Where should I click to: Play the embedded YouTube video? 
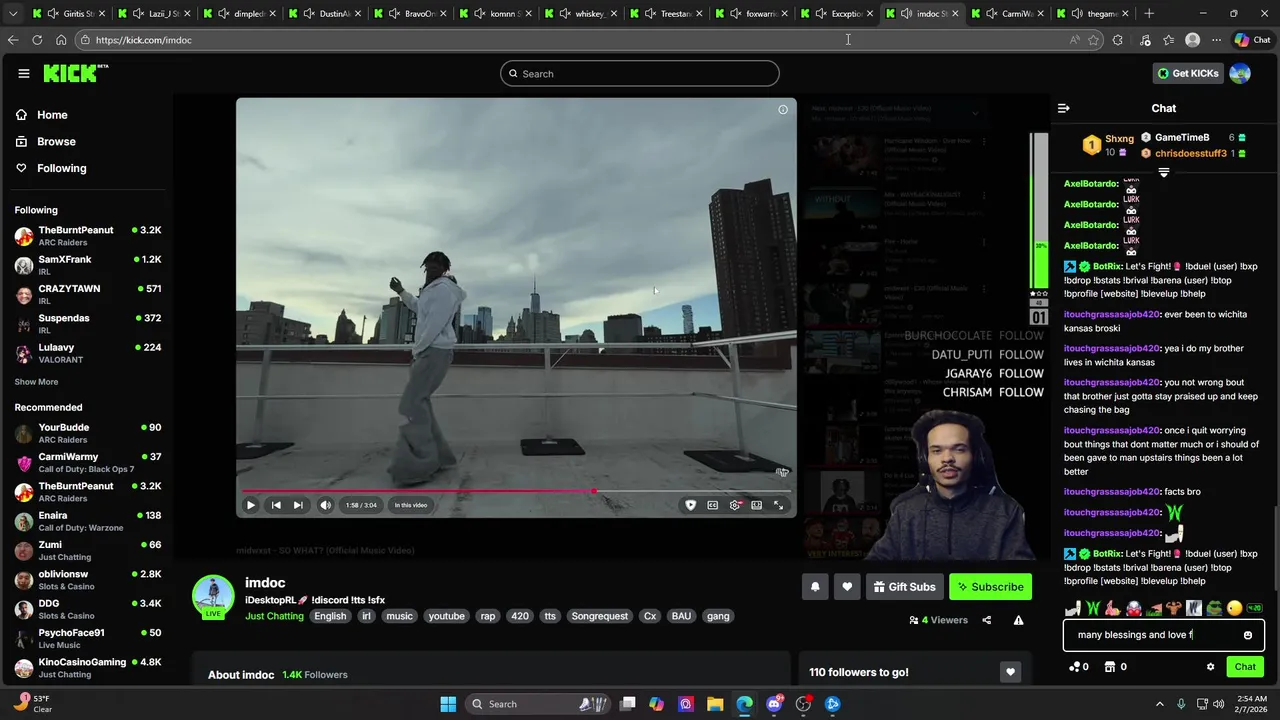point(250,505)
